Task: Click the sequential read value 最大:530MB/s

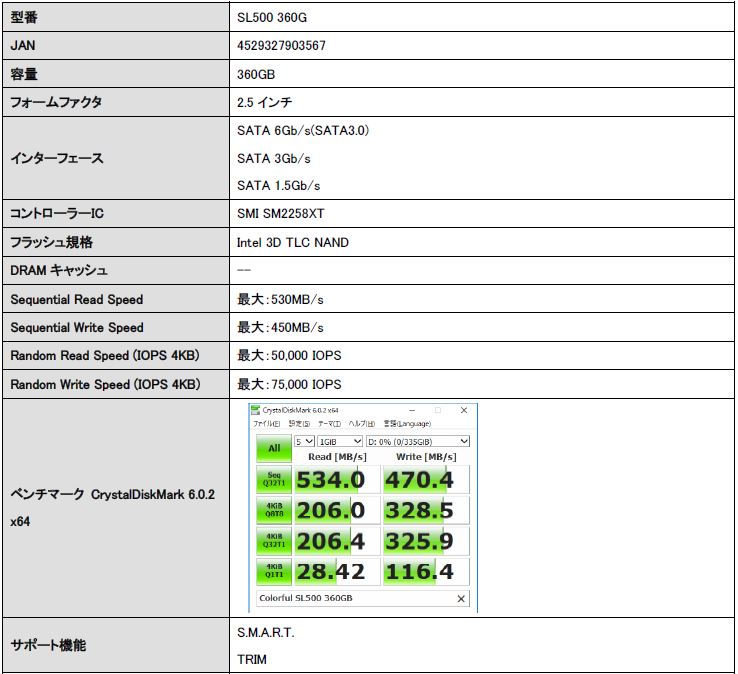Action: 281,299
